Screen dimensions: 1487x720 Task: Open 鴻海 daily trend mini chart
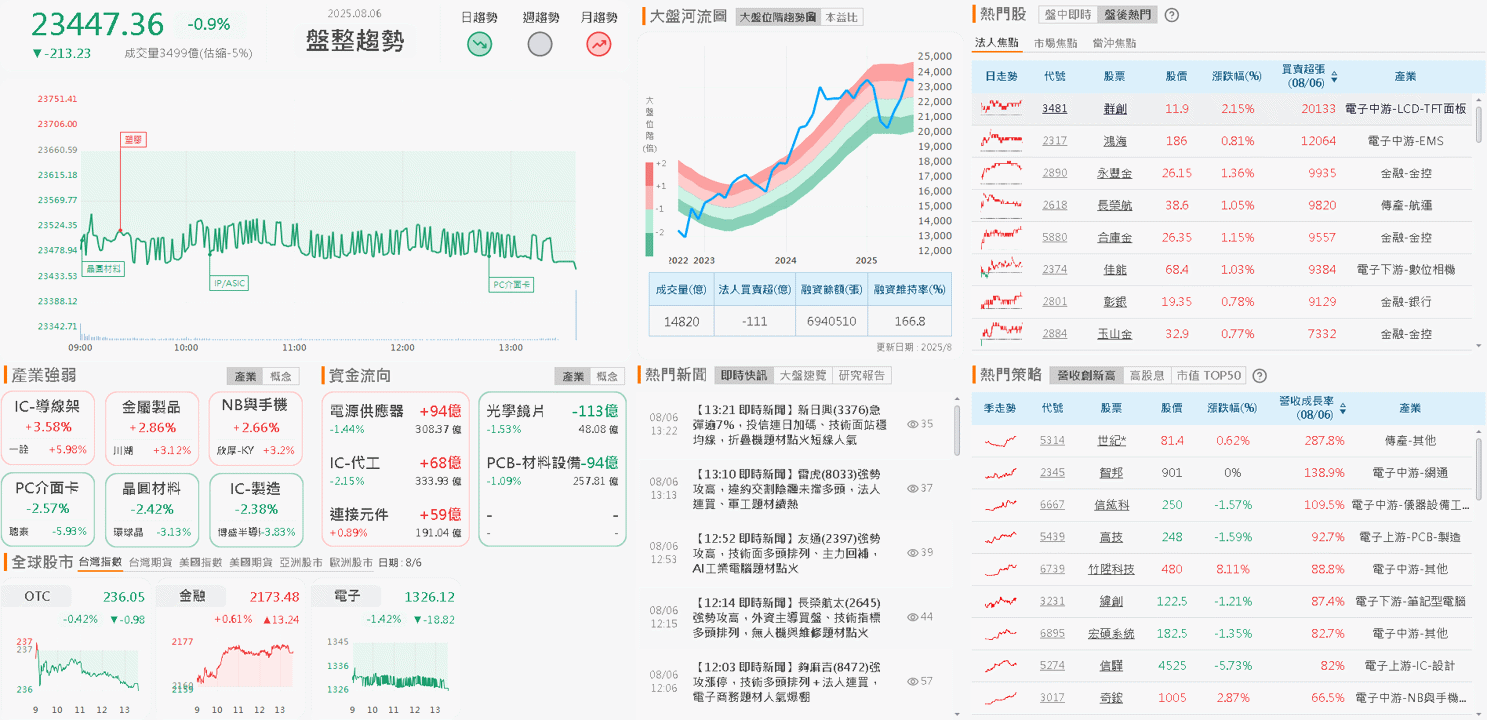(x=1001, y=140)
